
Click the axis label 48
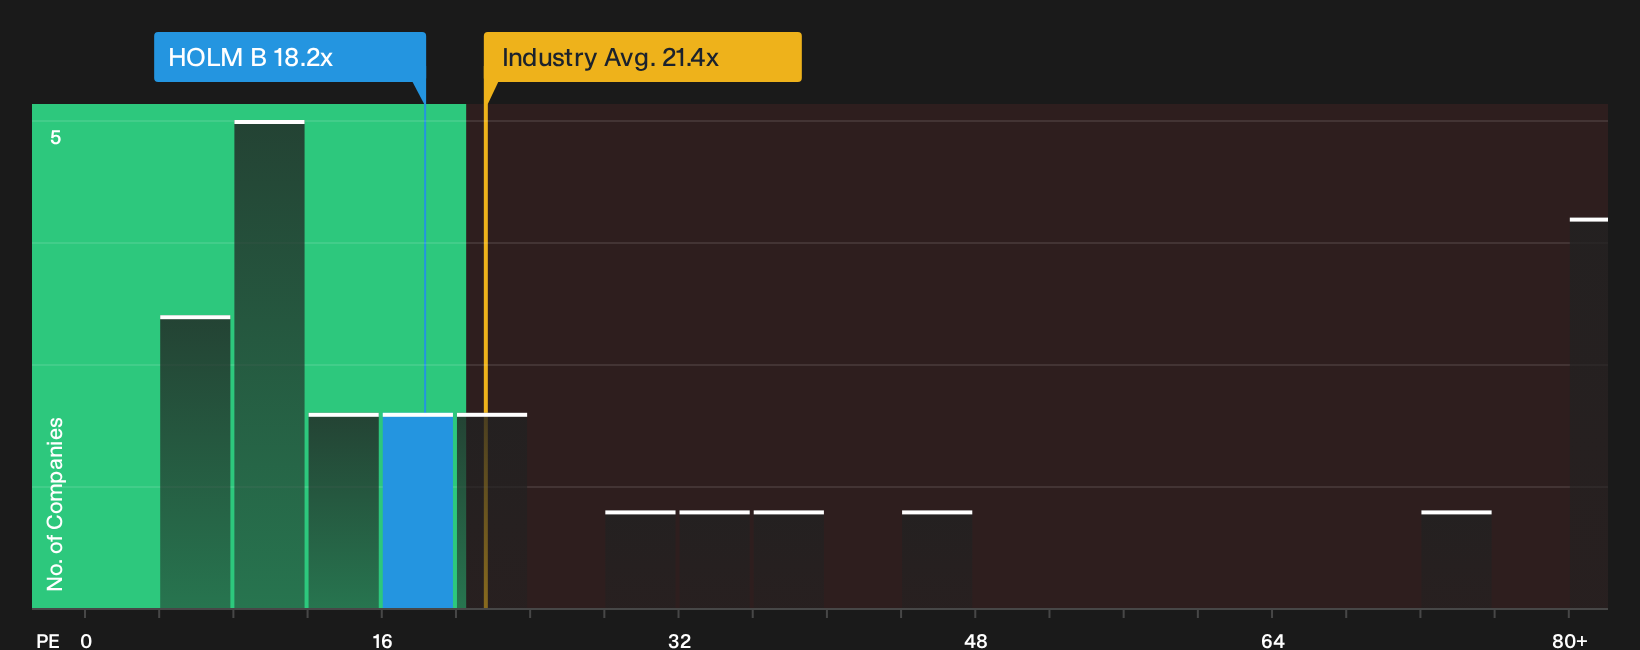pyautogui.click(x=976, y=640)
